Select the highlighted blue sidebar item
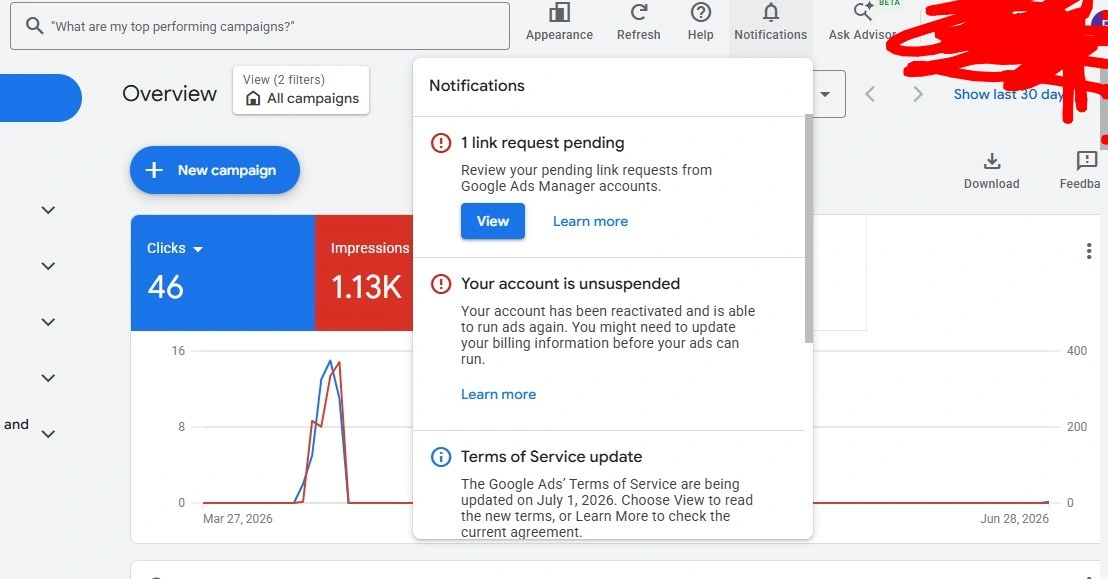Viewport: 1108px width, 579px height. 39,98
